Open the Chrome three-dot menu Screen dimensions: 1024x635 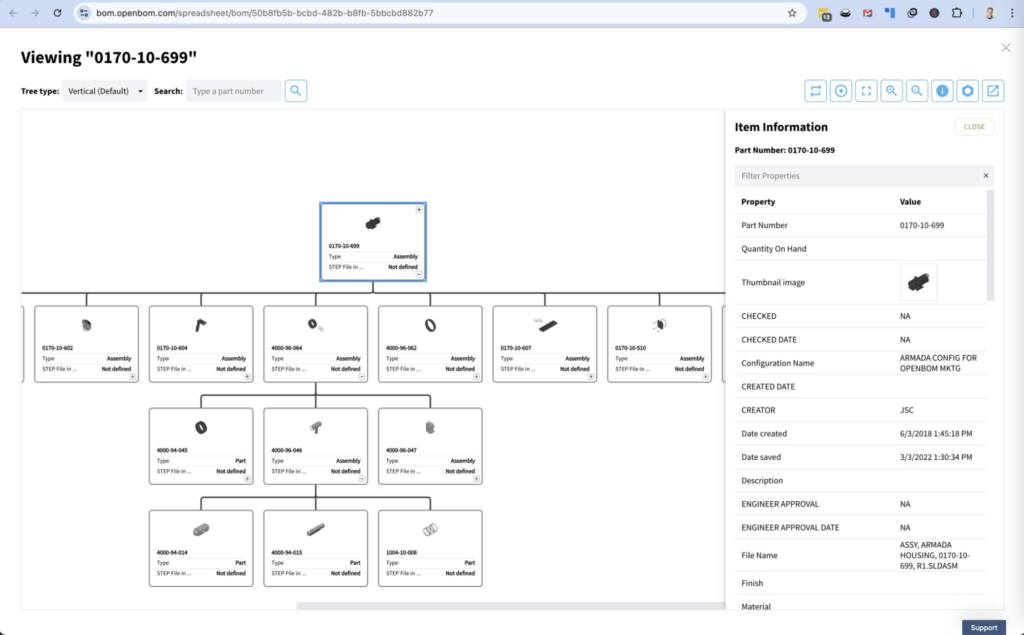point(1012,13)
